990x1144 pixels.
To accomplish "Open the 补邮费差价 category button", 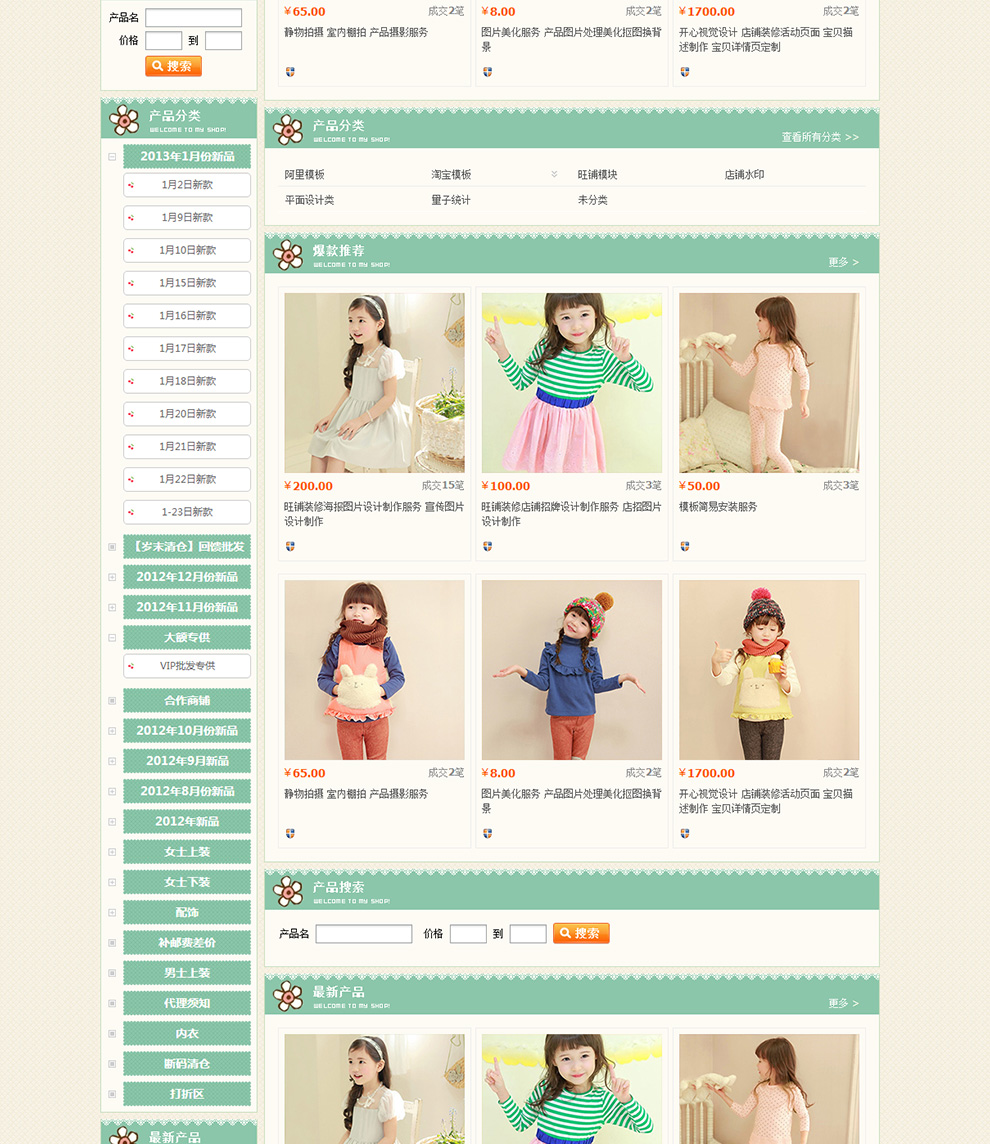I will coord(187,943).
